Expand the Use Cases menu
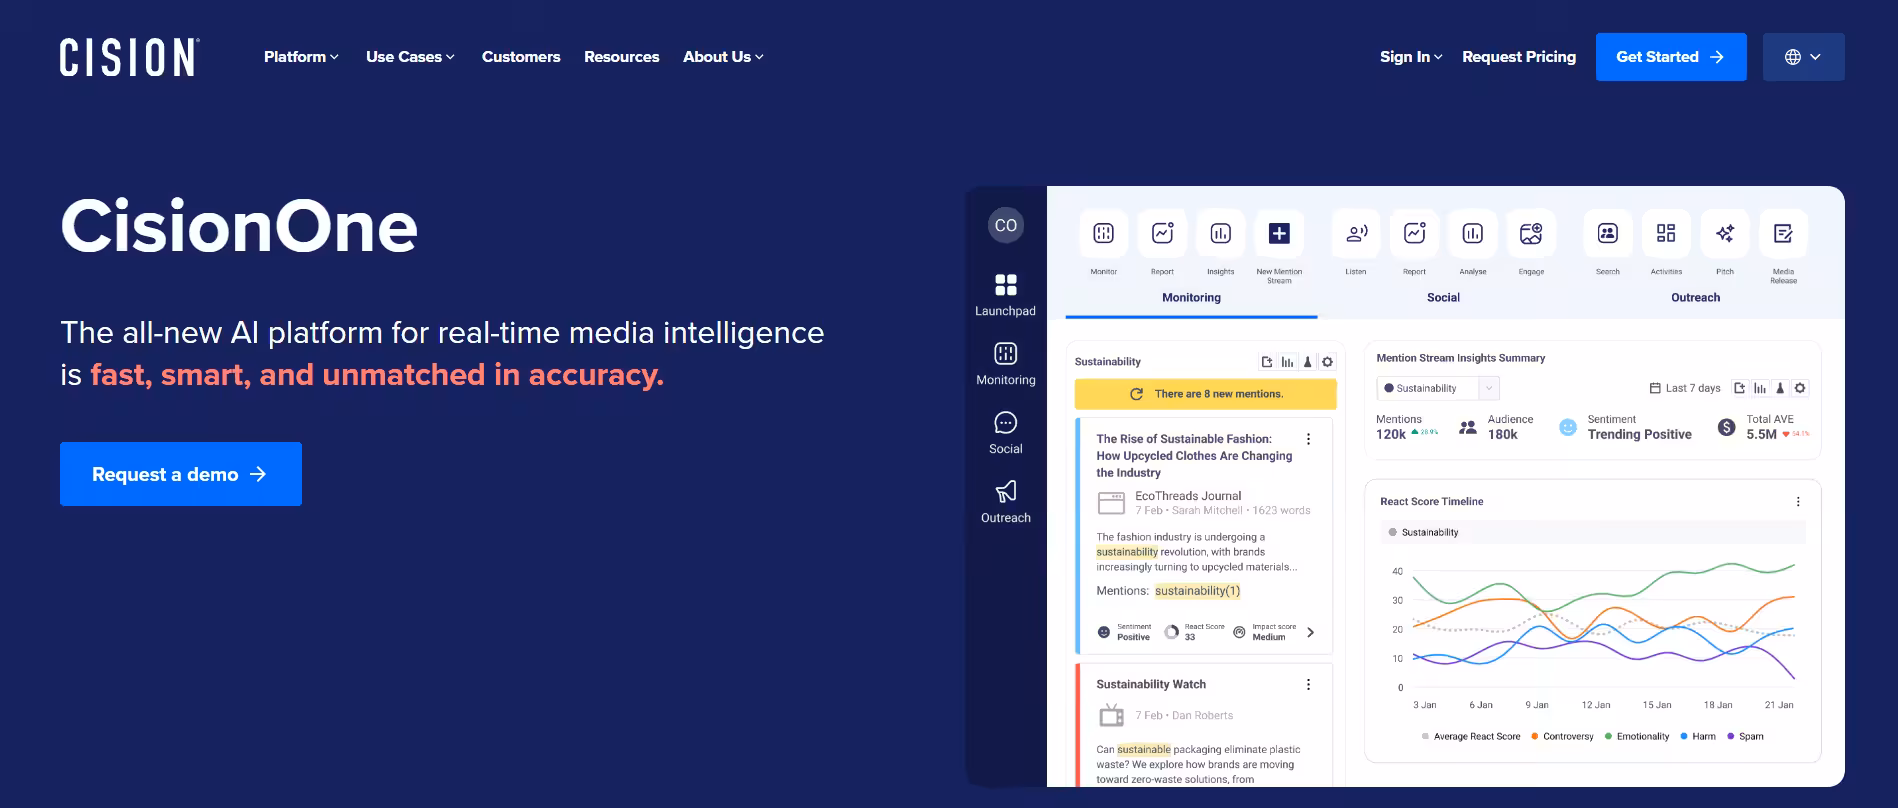Screen dimensions: 1898x808 [x=410, y=57]
